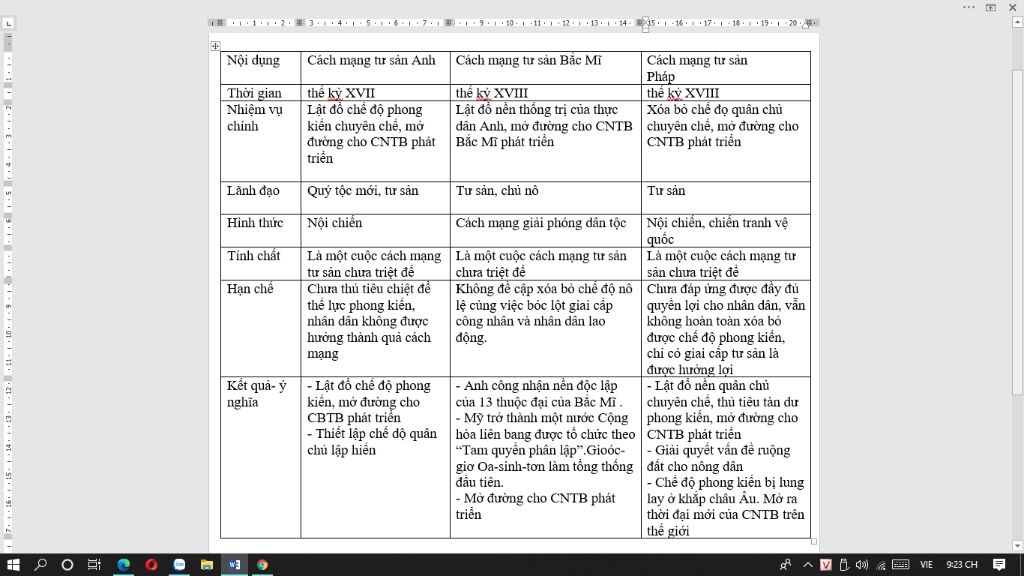Click the Word icon in taskbar
Screen dimensions: 1024x576
coord(234,565)
